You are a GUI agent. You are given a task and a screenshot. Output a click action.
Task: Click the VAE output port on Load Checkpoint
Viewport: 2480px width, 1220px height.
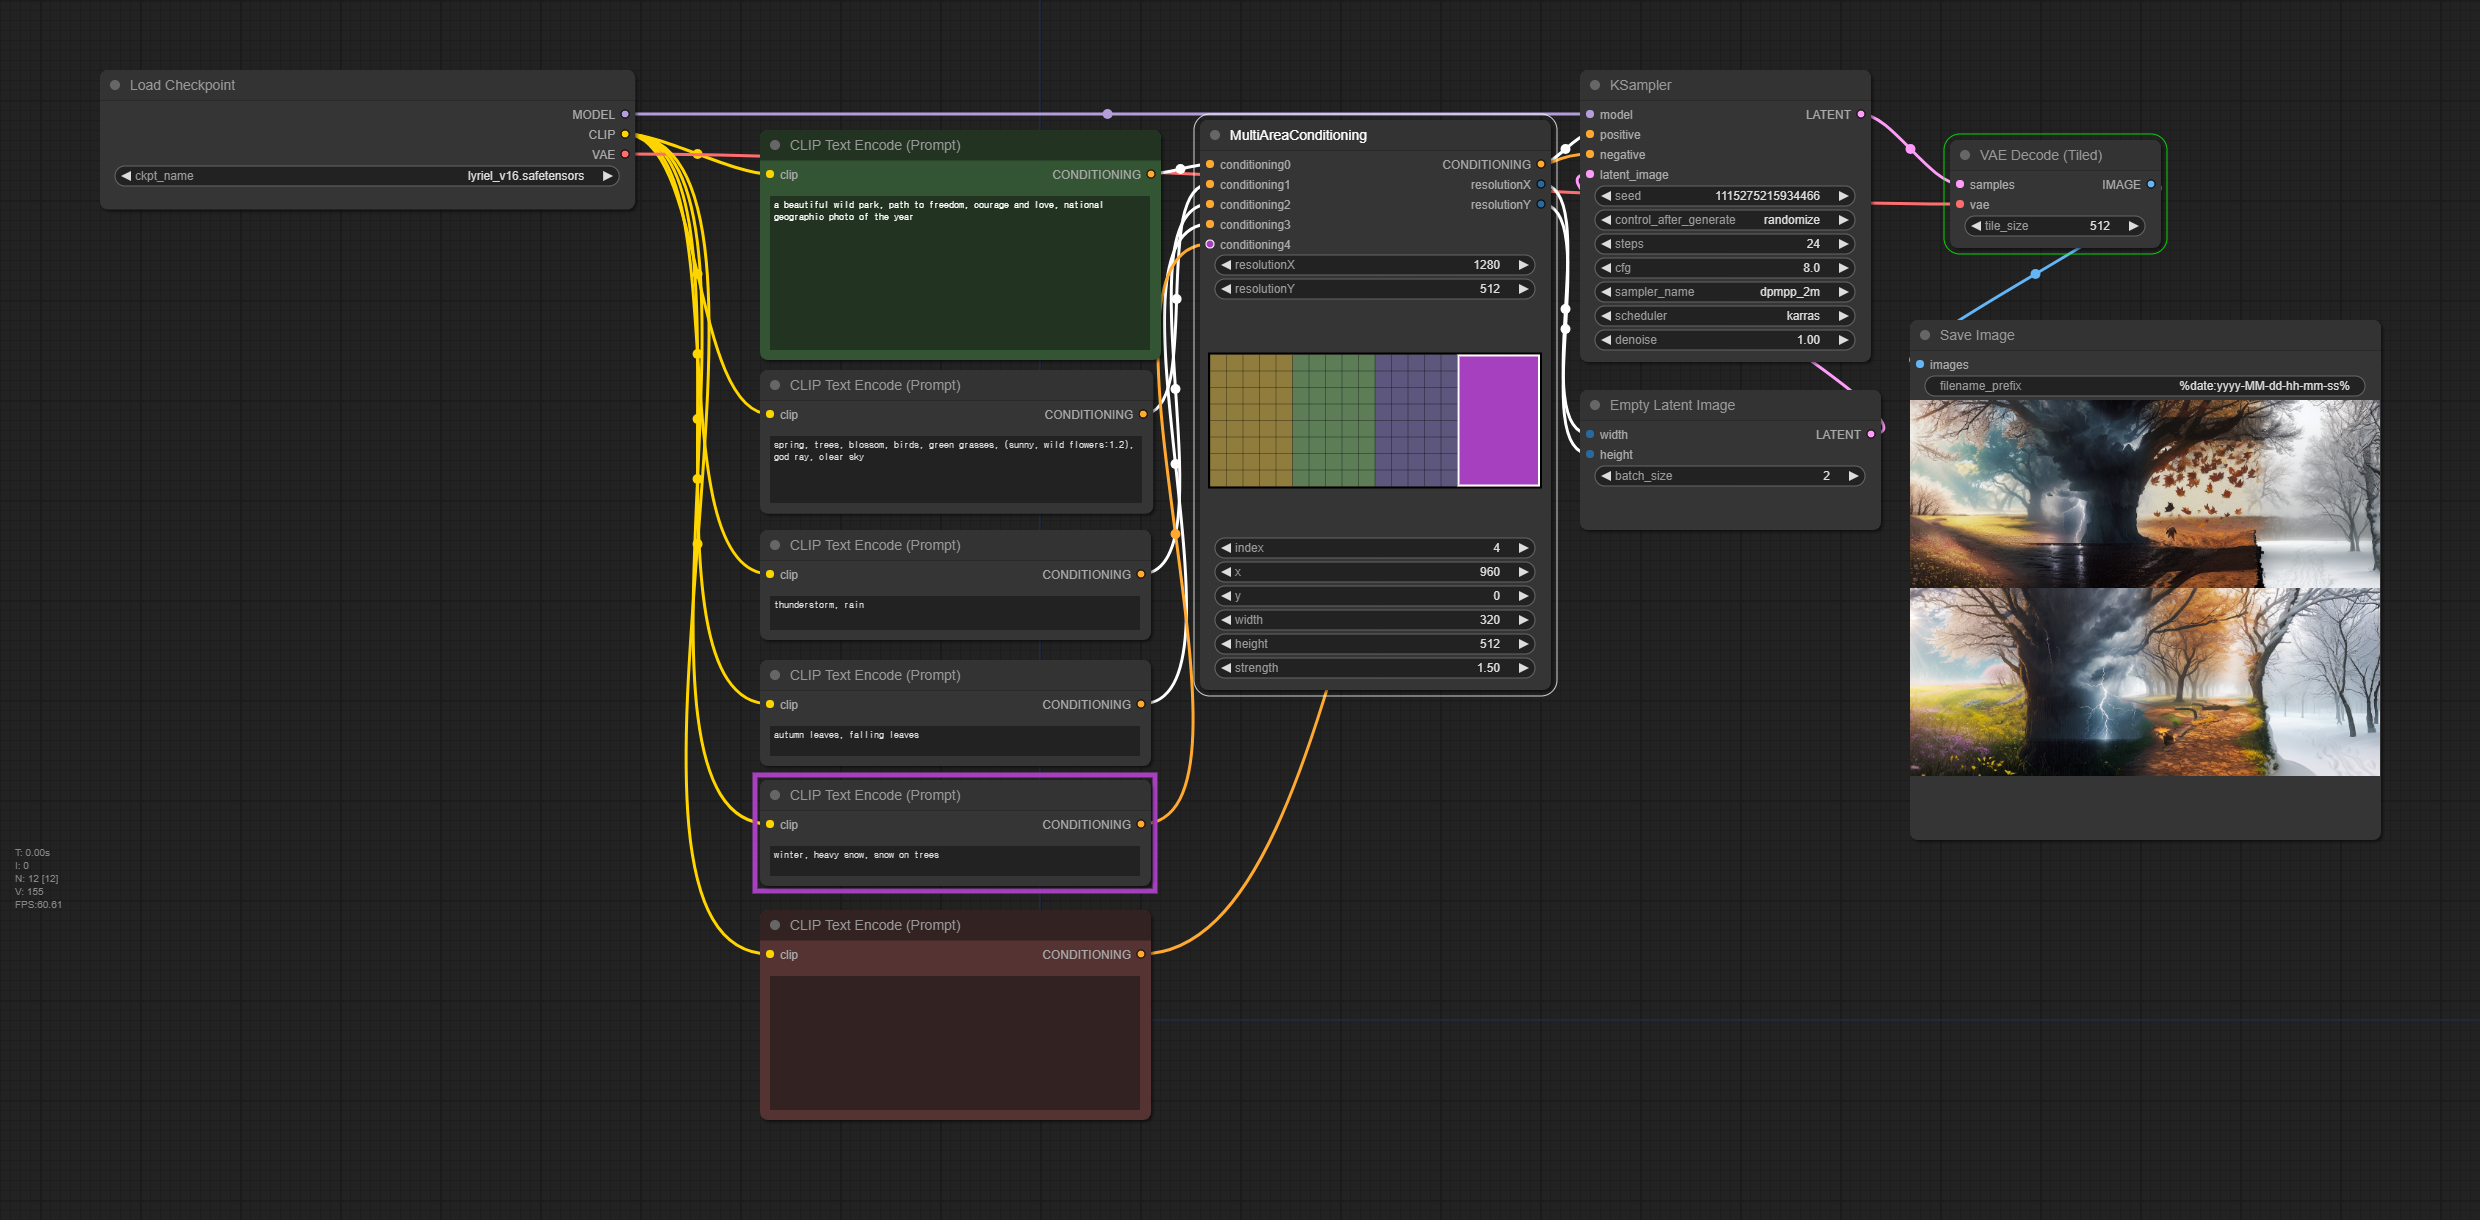pyautogui.click(x=625, y=154)
